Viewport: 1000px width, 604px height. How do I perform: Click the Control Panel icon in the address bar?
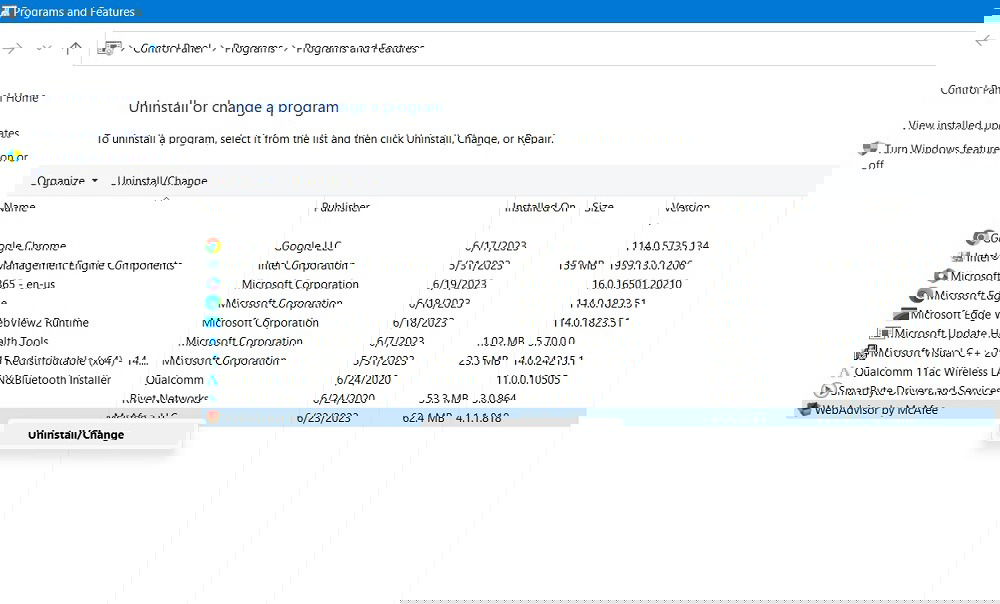click(x=112, y=48)
